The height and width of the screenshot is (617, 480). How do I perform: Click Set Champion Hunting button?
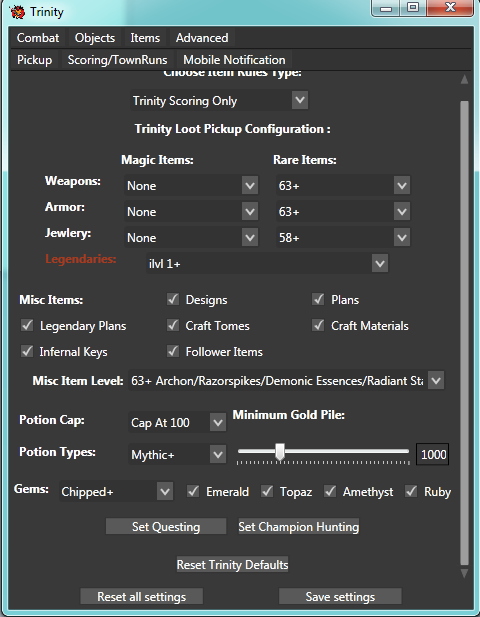point(299,526)
